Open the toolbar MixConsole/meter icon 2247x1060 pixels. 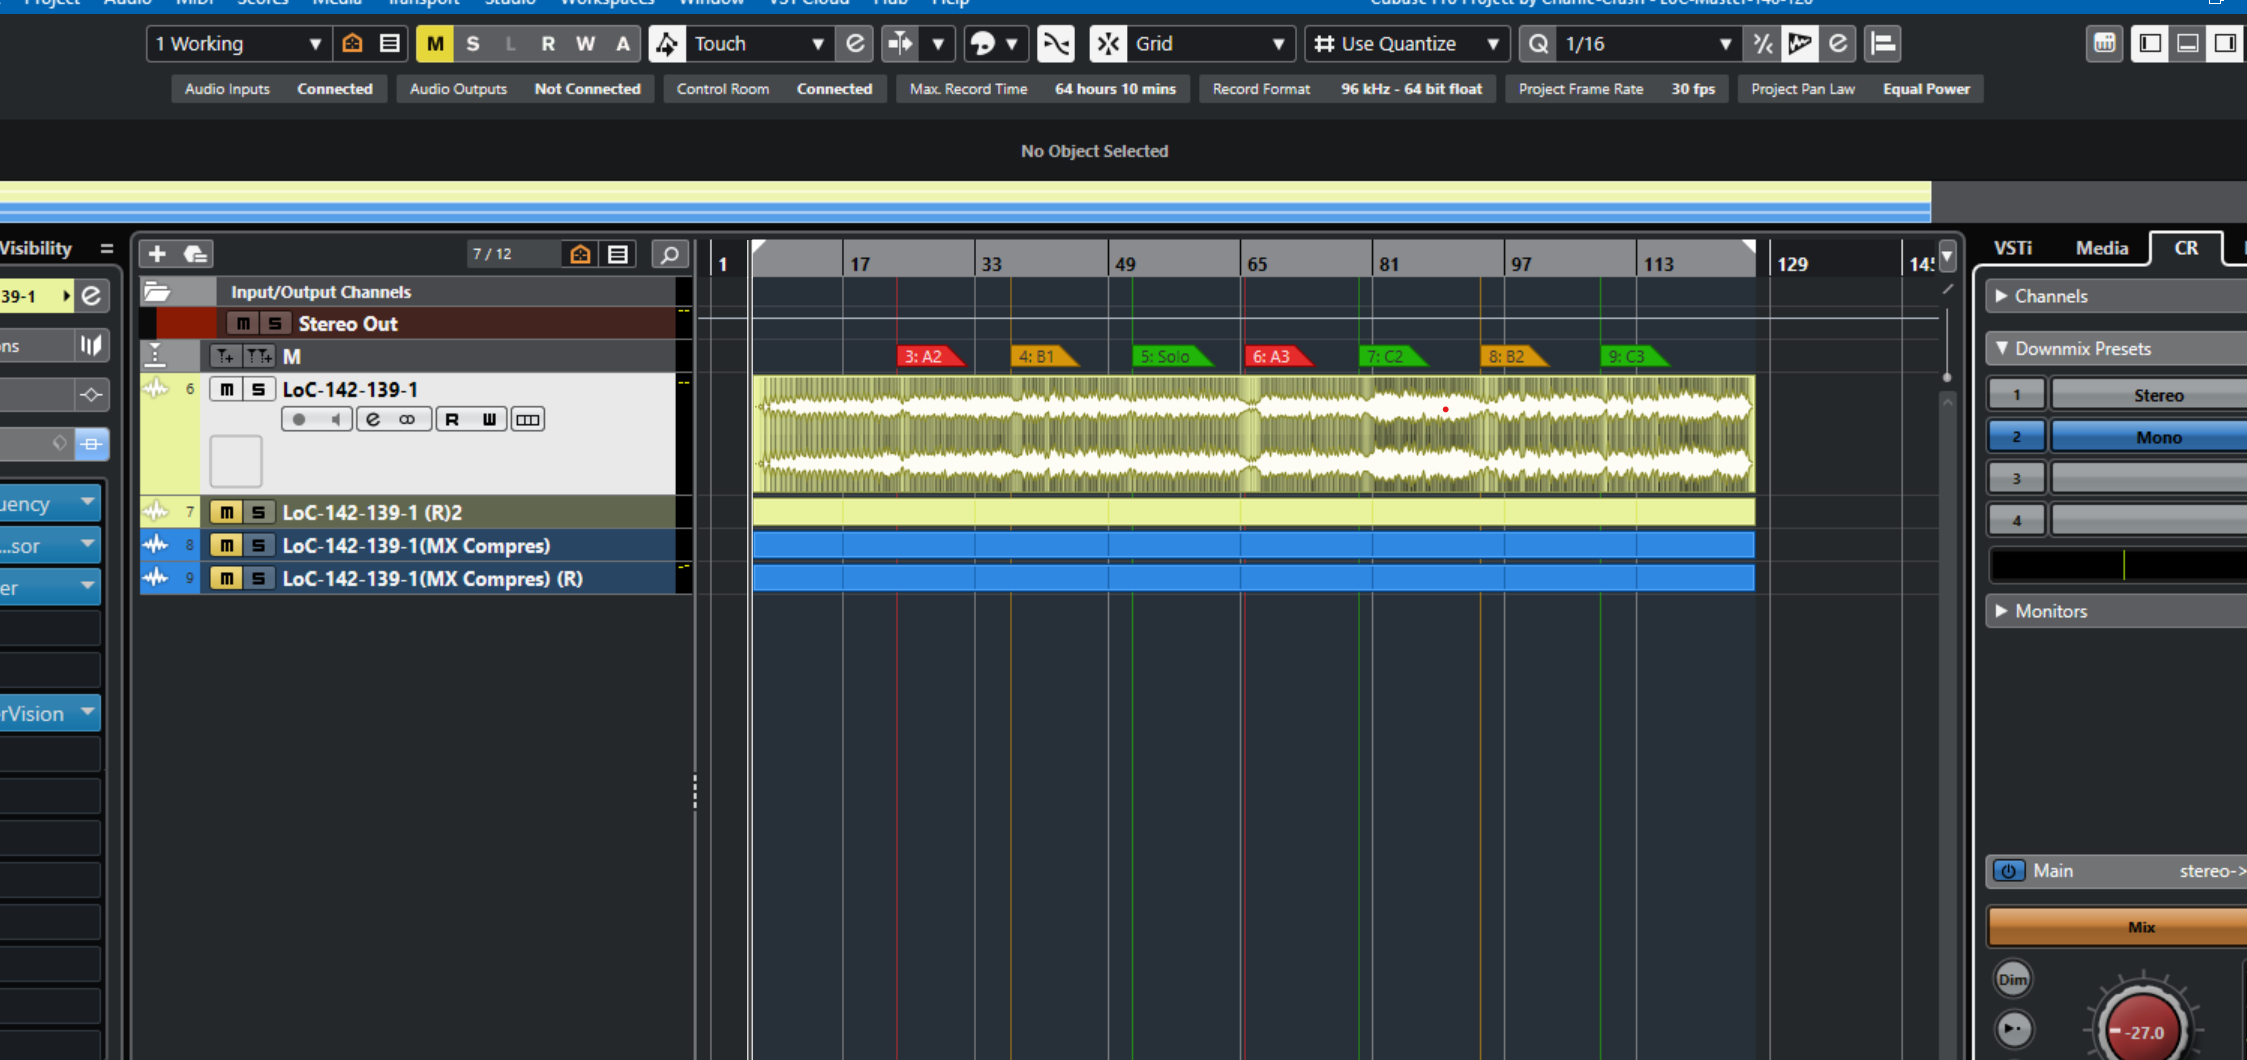point(2105,43)
